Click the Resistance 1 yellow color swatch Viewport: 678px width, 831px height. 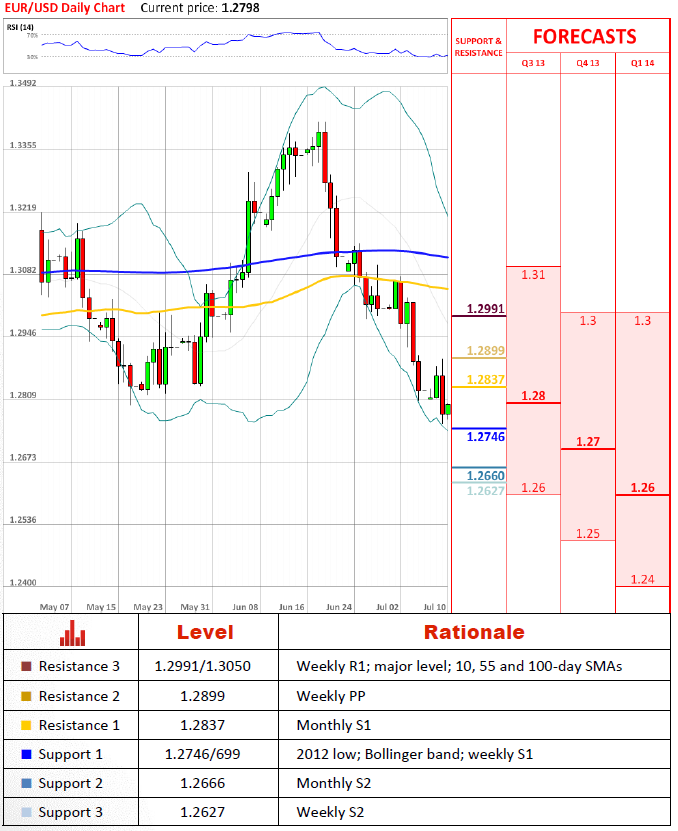point(26,725)
